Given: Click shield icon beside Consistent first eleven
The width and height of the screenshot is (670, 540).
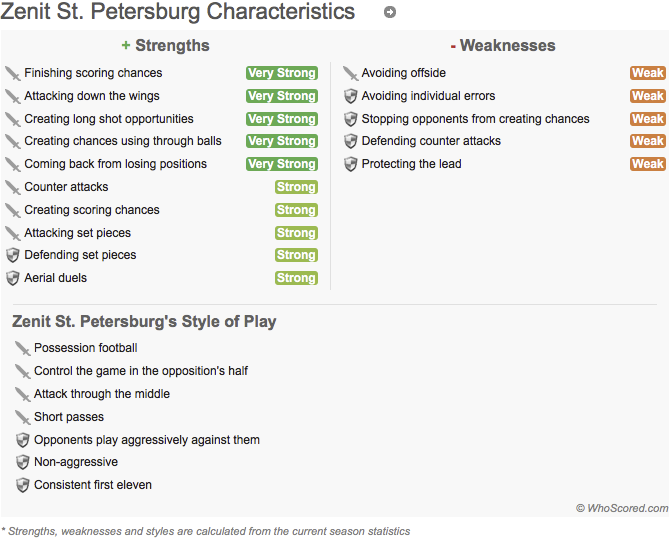Looking at the screenshot, I should [23, 486].
